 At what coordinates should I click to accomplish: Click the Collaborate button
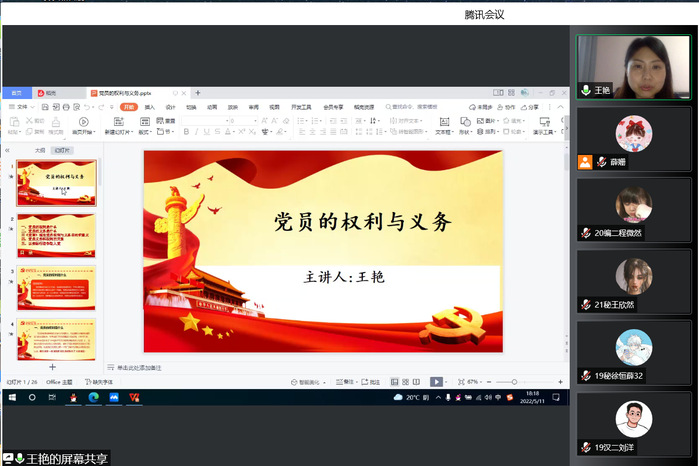506,107
